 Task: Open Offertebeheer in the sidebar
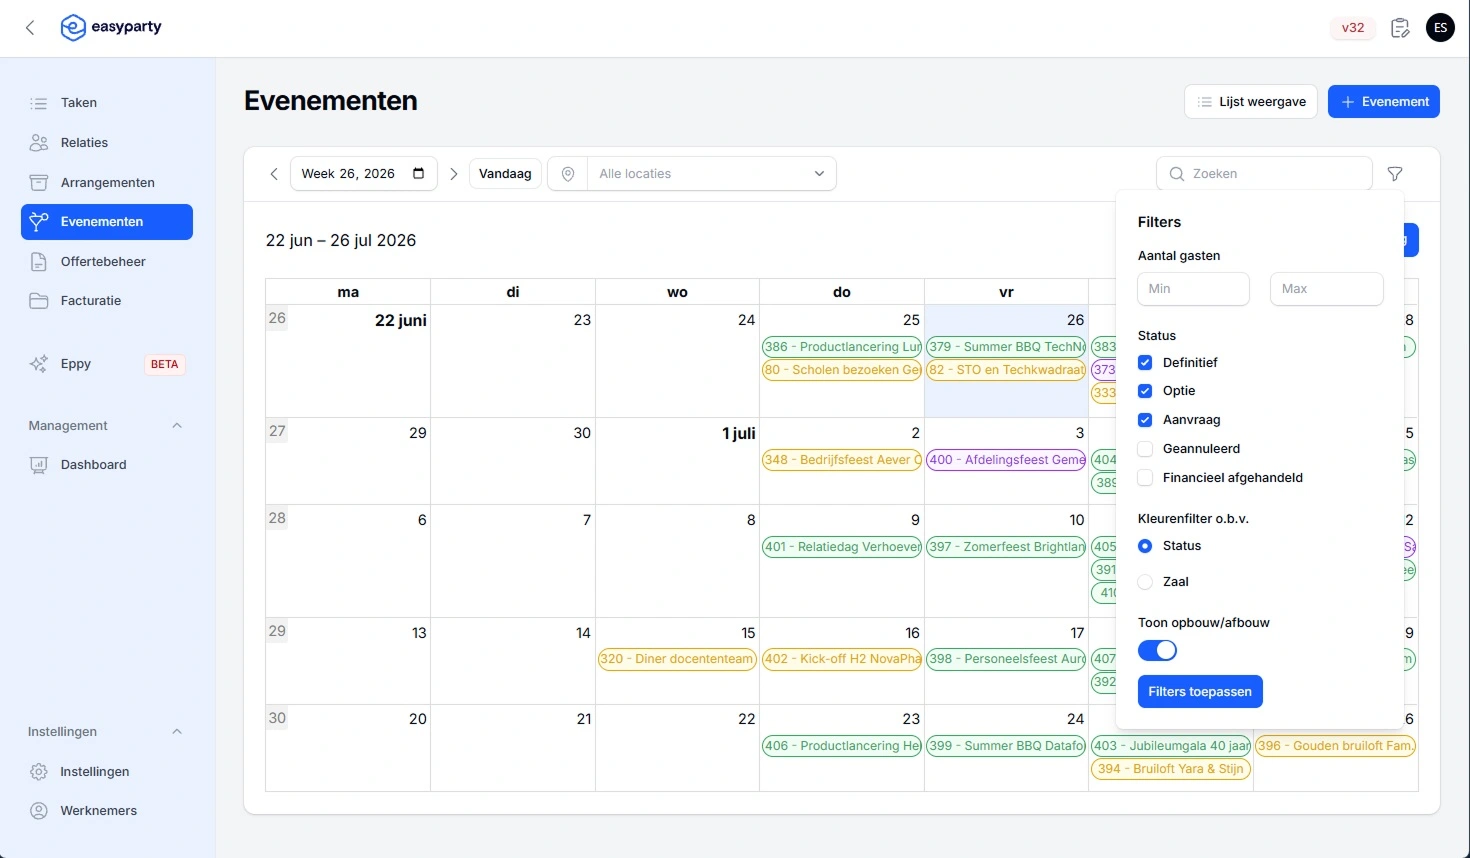[x=107, y=262]
